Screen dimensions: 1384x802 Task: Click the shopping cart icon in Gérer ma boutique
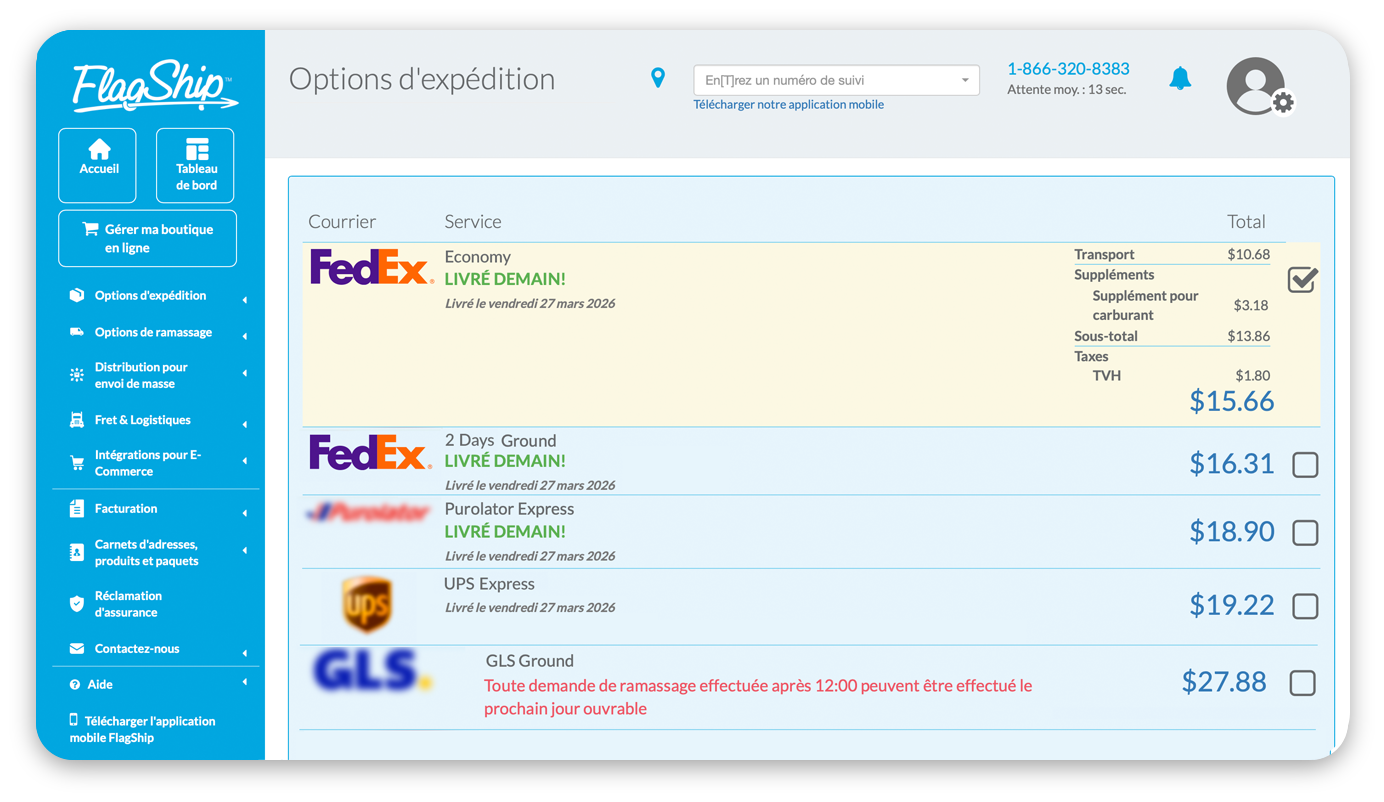pos(90,229)
